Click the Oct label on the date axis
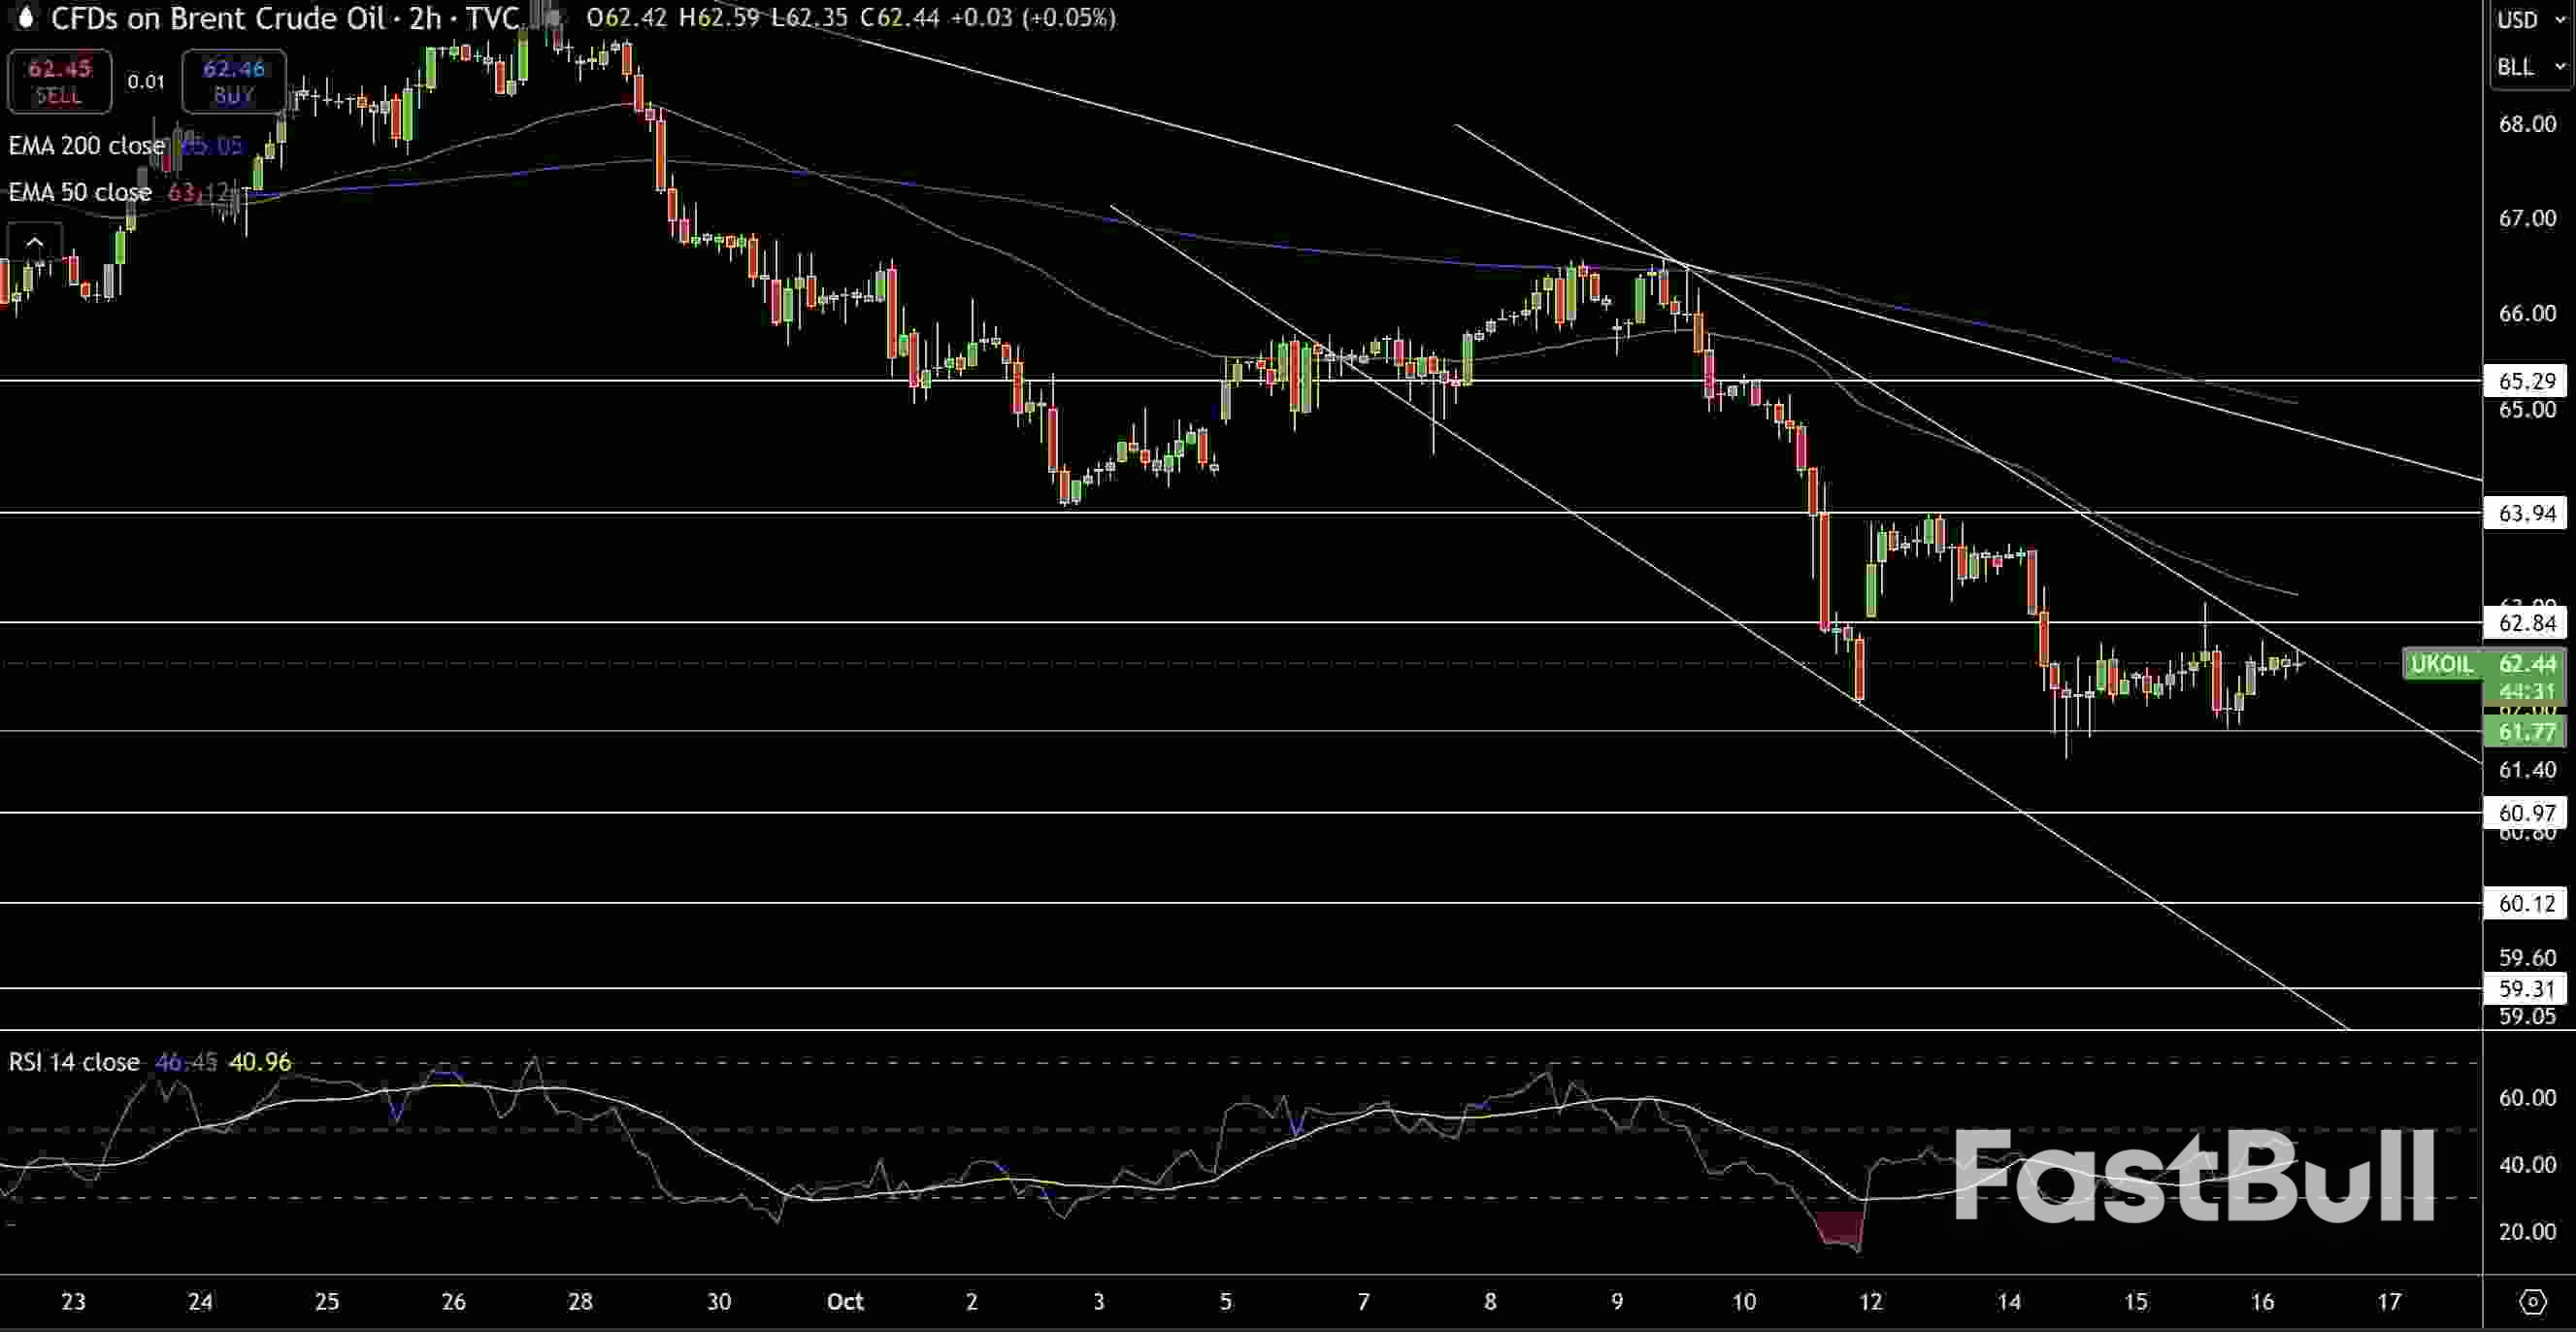The height and width of the screenshot is (1332, 2576). pos(845,1302)
